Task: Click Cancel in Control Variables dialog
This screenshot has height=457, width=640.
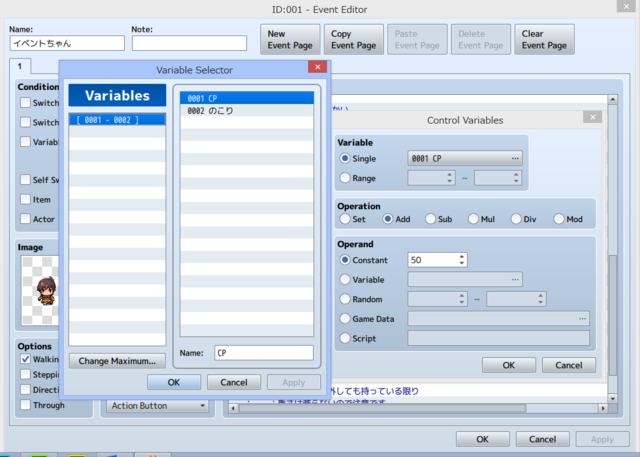Action: click(x=569, y=365)
